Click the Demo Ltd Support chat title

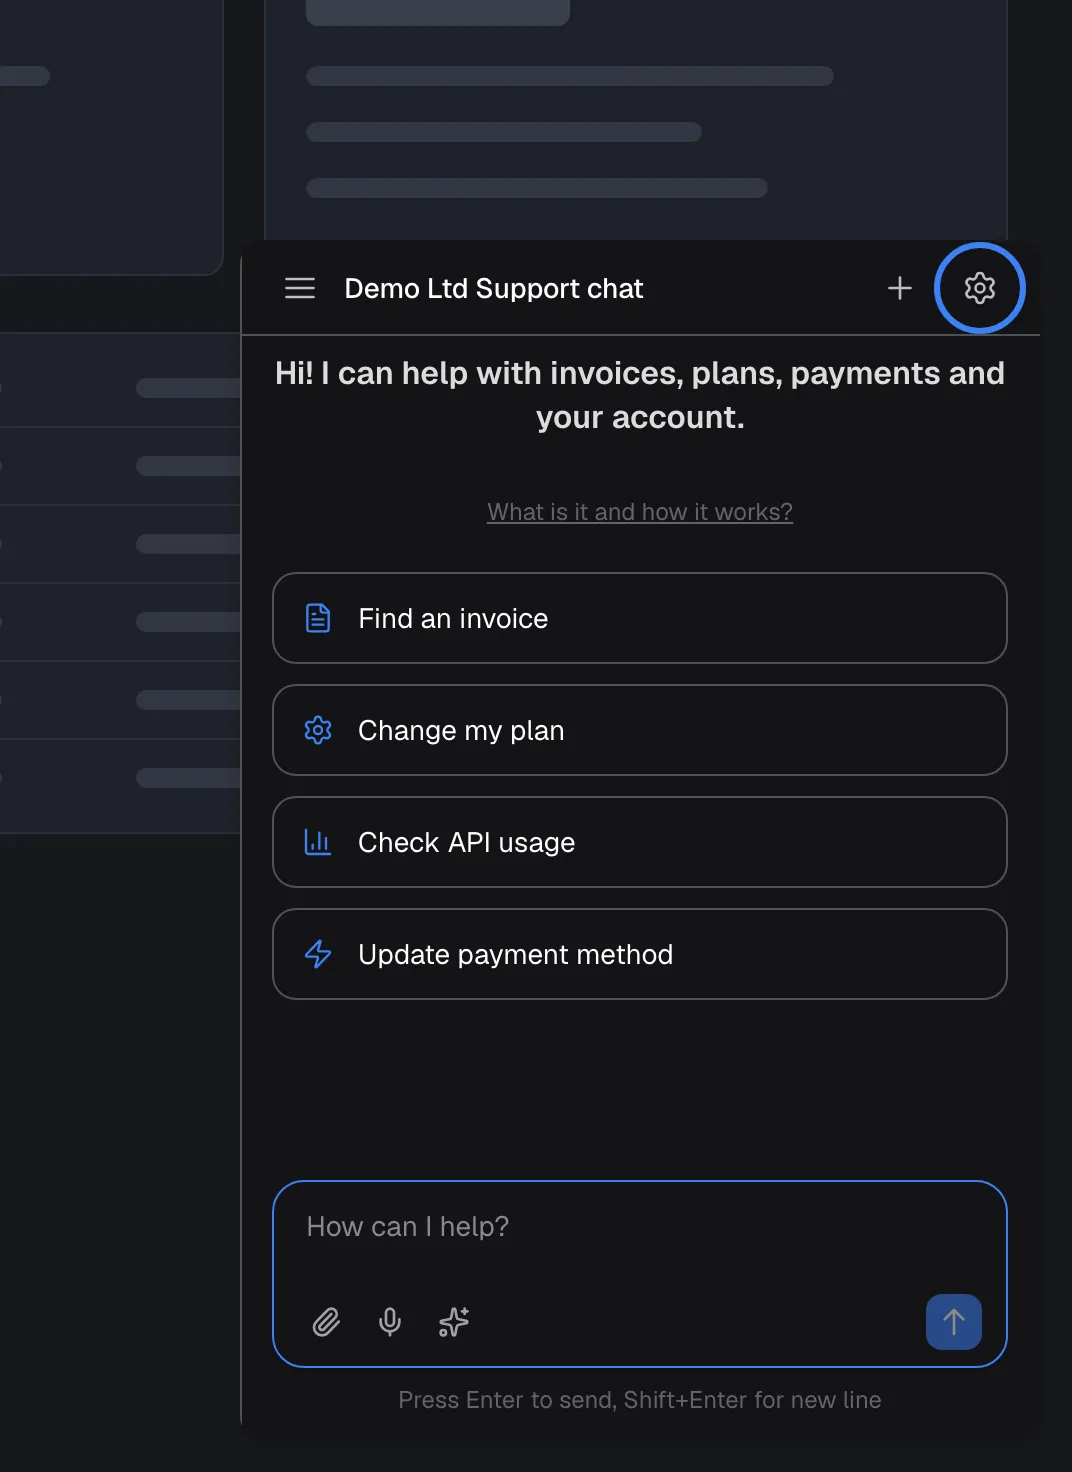[x=494, y=288]
